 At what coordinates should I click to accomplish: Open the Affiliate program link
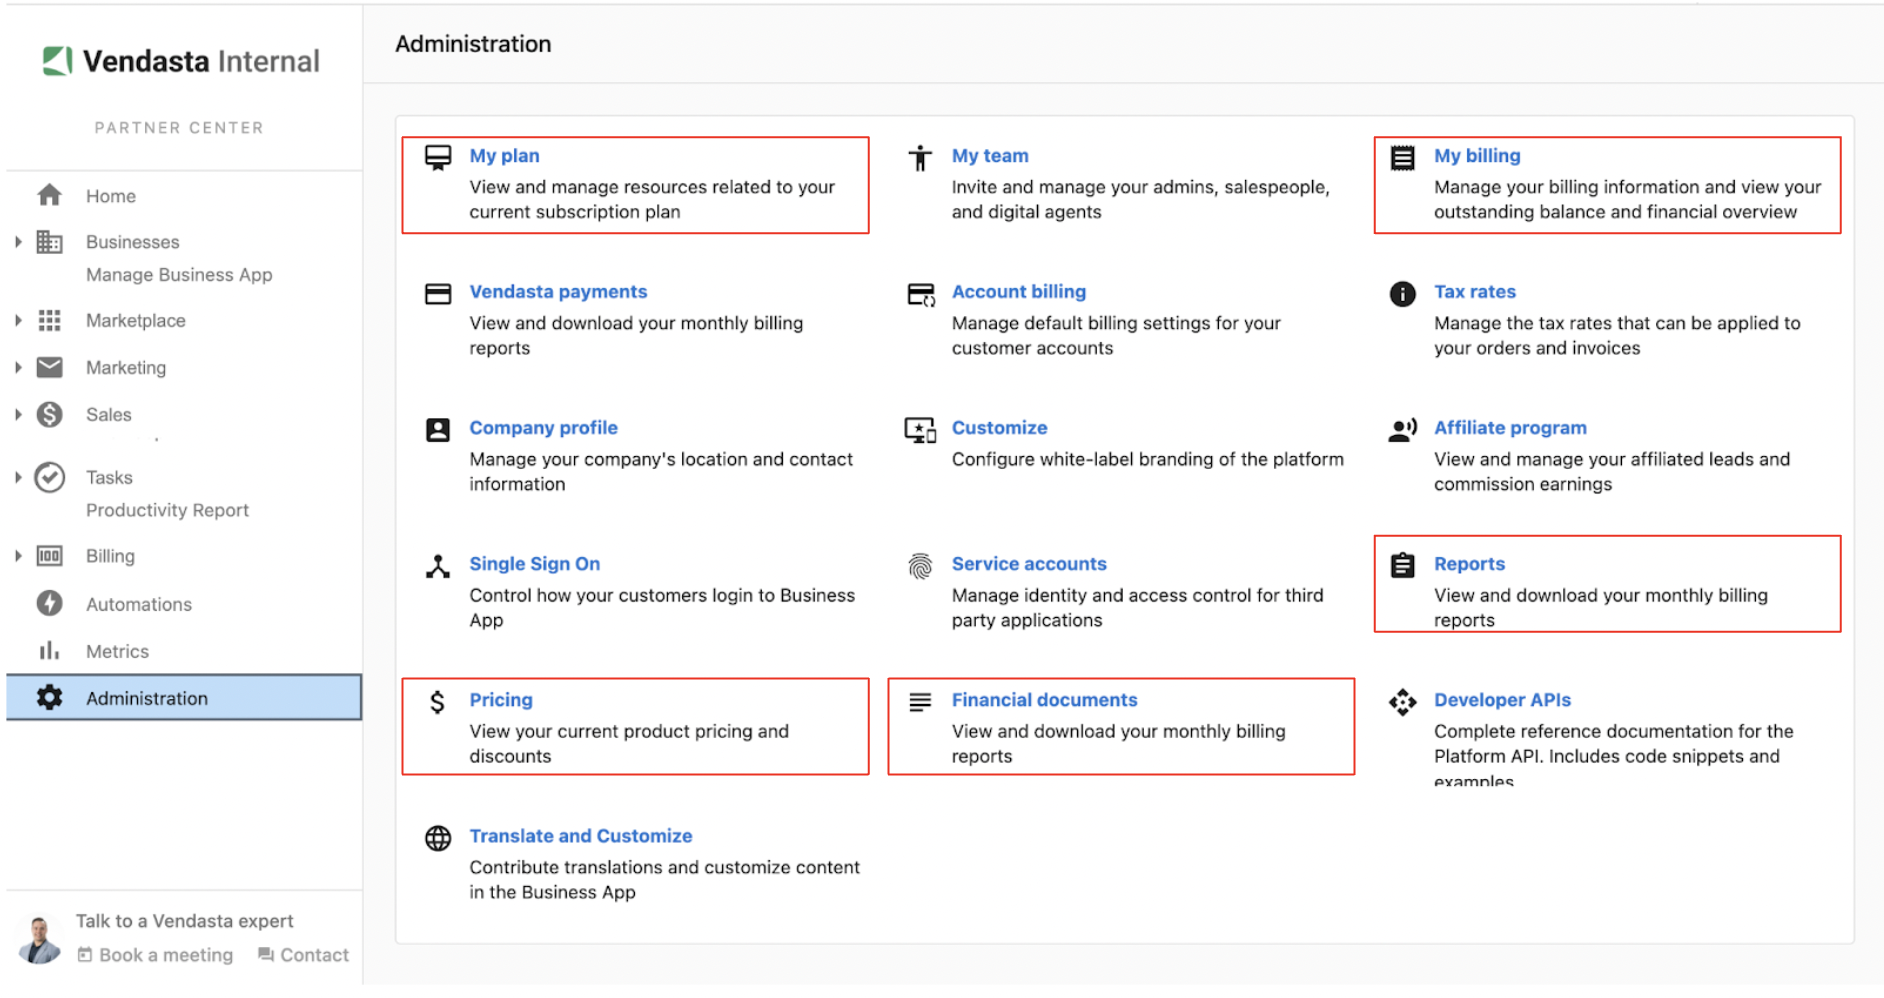1510,428
